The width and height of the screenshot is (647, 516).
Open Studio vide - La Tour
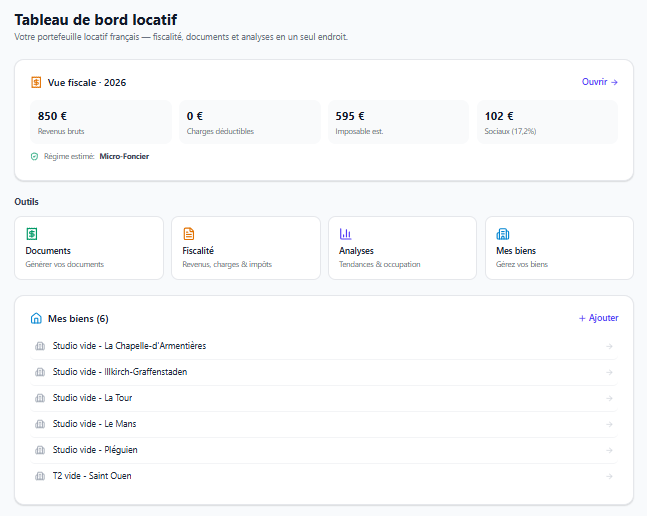pyautogui.click(x=324, y=398)
